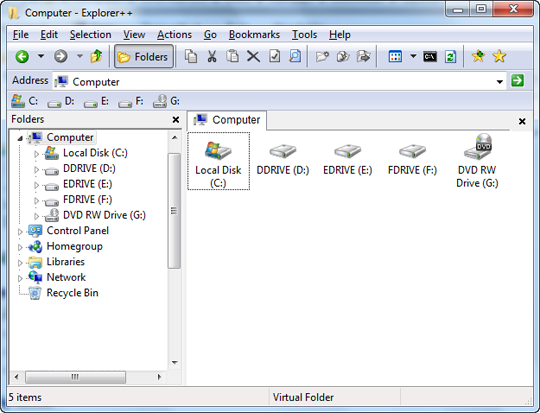Image resolution: width=540 pixels, height=413 pixels.
Task: Go back with the green Back arrow
Action: click(22, 56)
